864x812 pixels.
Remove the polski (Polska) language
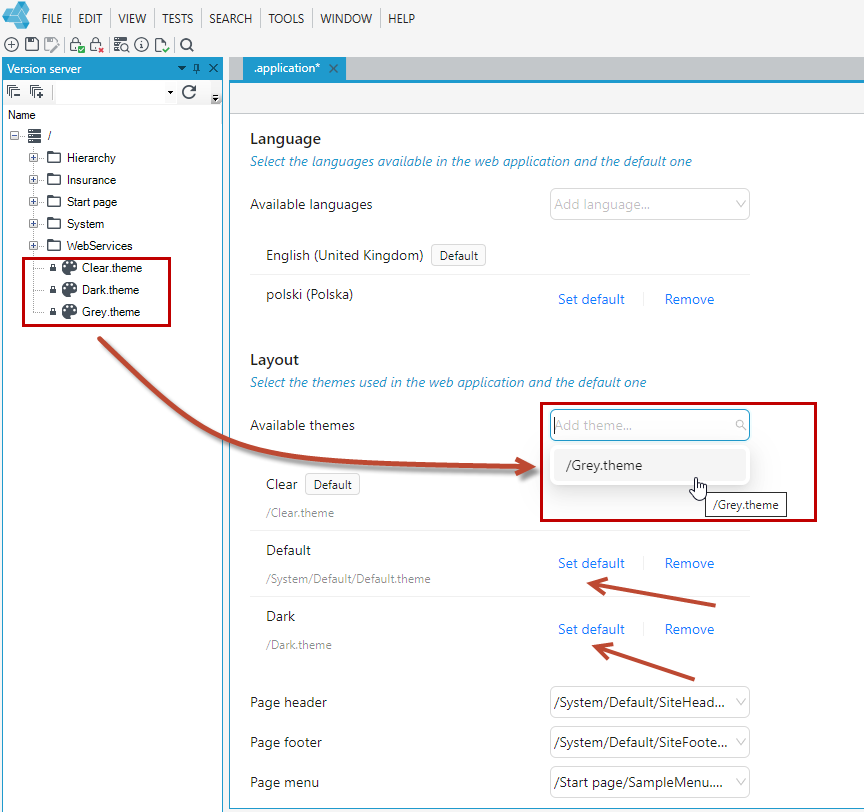coord(689,299)
